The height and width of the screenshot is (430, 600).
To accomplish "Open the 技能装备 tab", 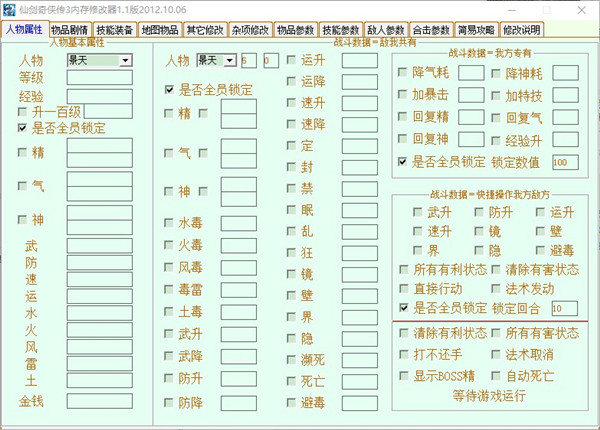I will tap(114, 30).
